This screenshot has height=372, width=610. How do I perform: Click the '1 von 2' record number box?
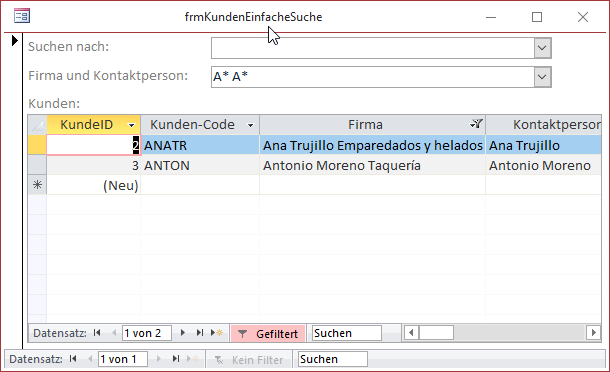147,333
